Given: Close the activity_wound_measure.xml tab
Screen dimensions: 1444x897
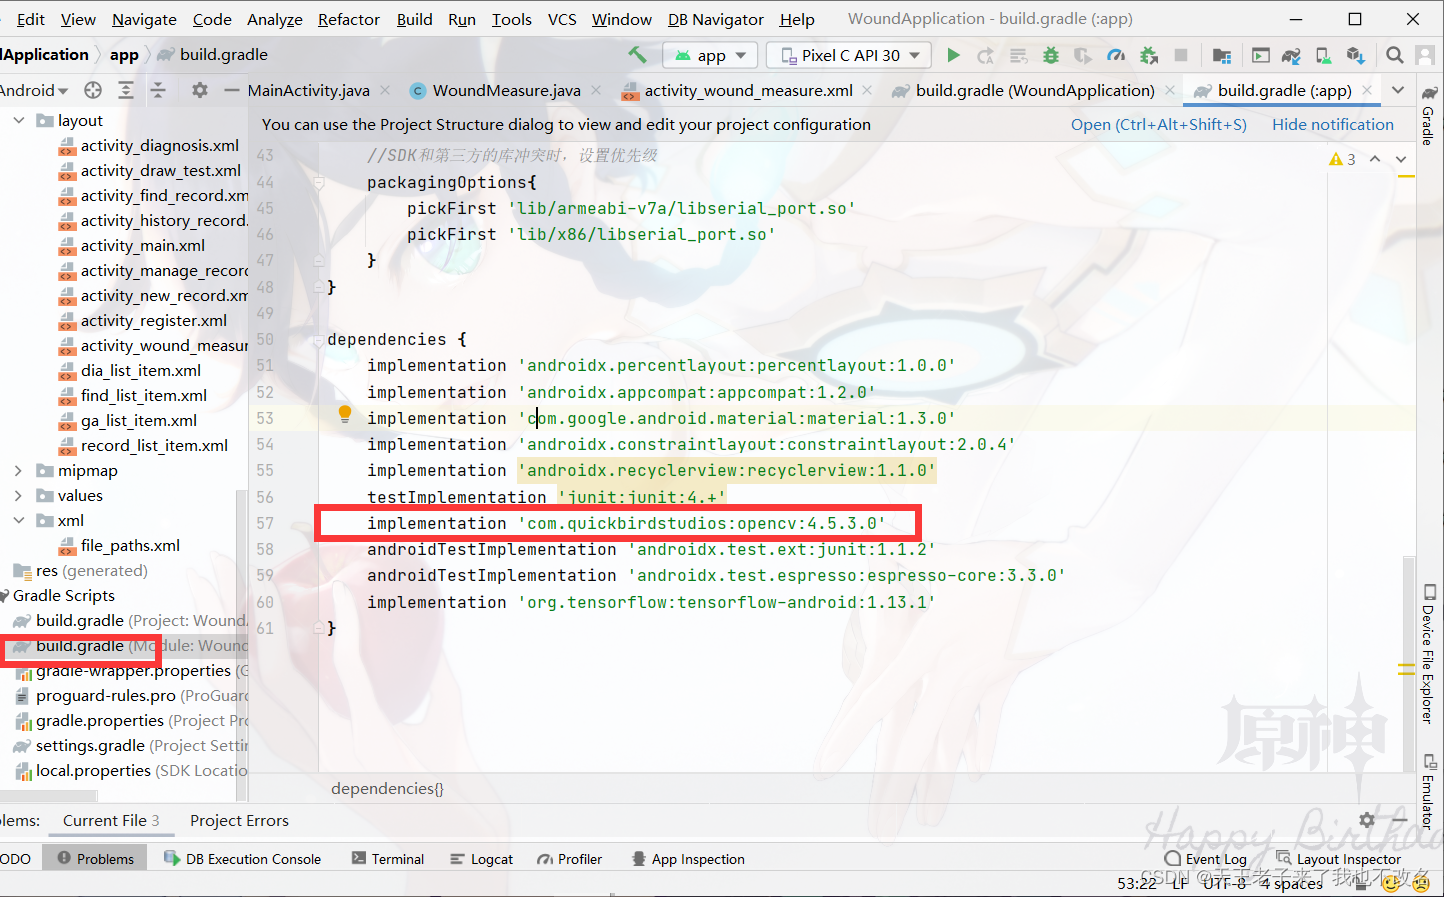Looking at the screenshot, I should 867,90.
